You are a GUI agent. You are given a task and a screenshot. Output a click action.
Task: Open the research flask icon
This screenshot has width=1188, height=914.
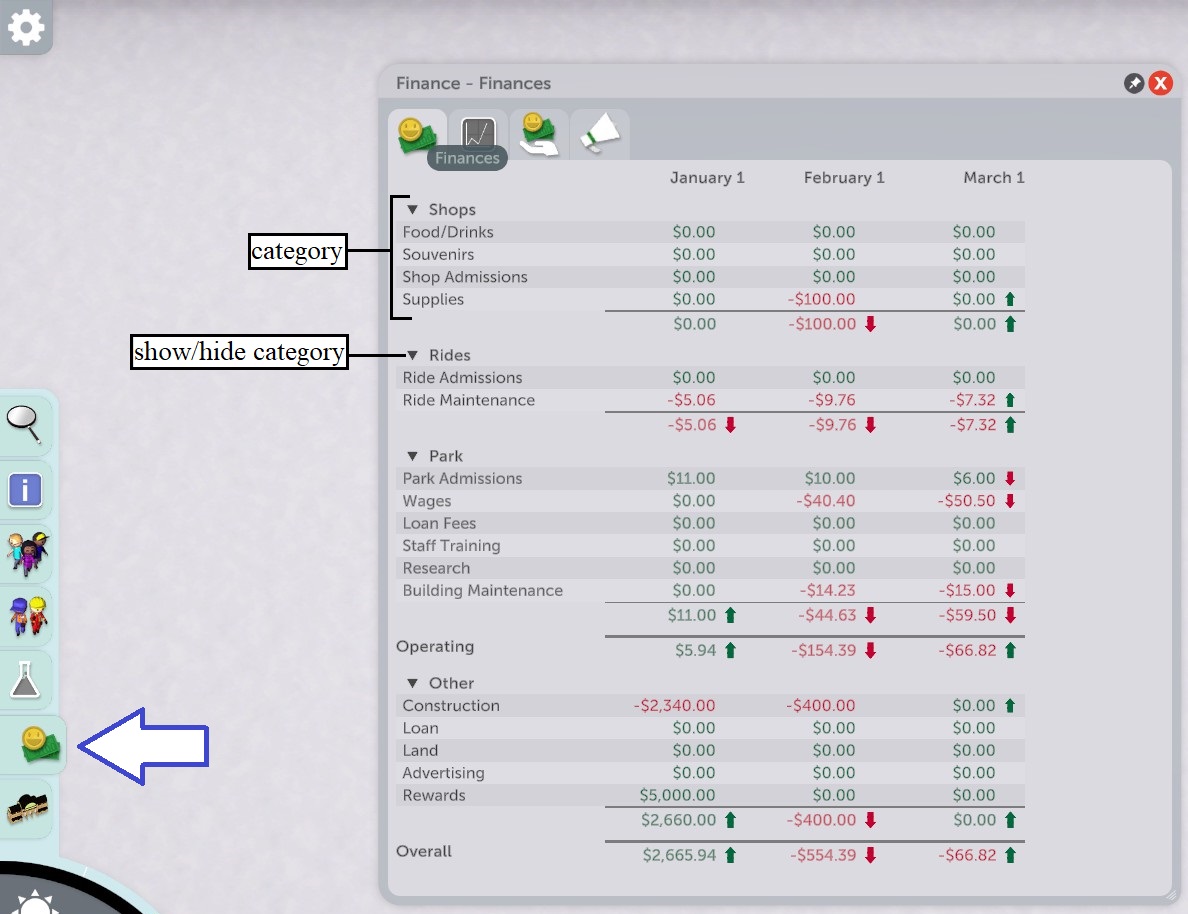pyautogui.click(x=25, y=679)
